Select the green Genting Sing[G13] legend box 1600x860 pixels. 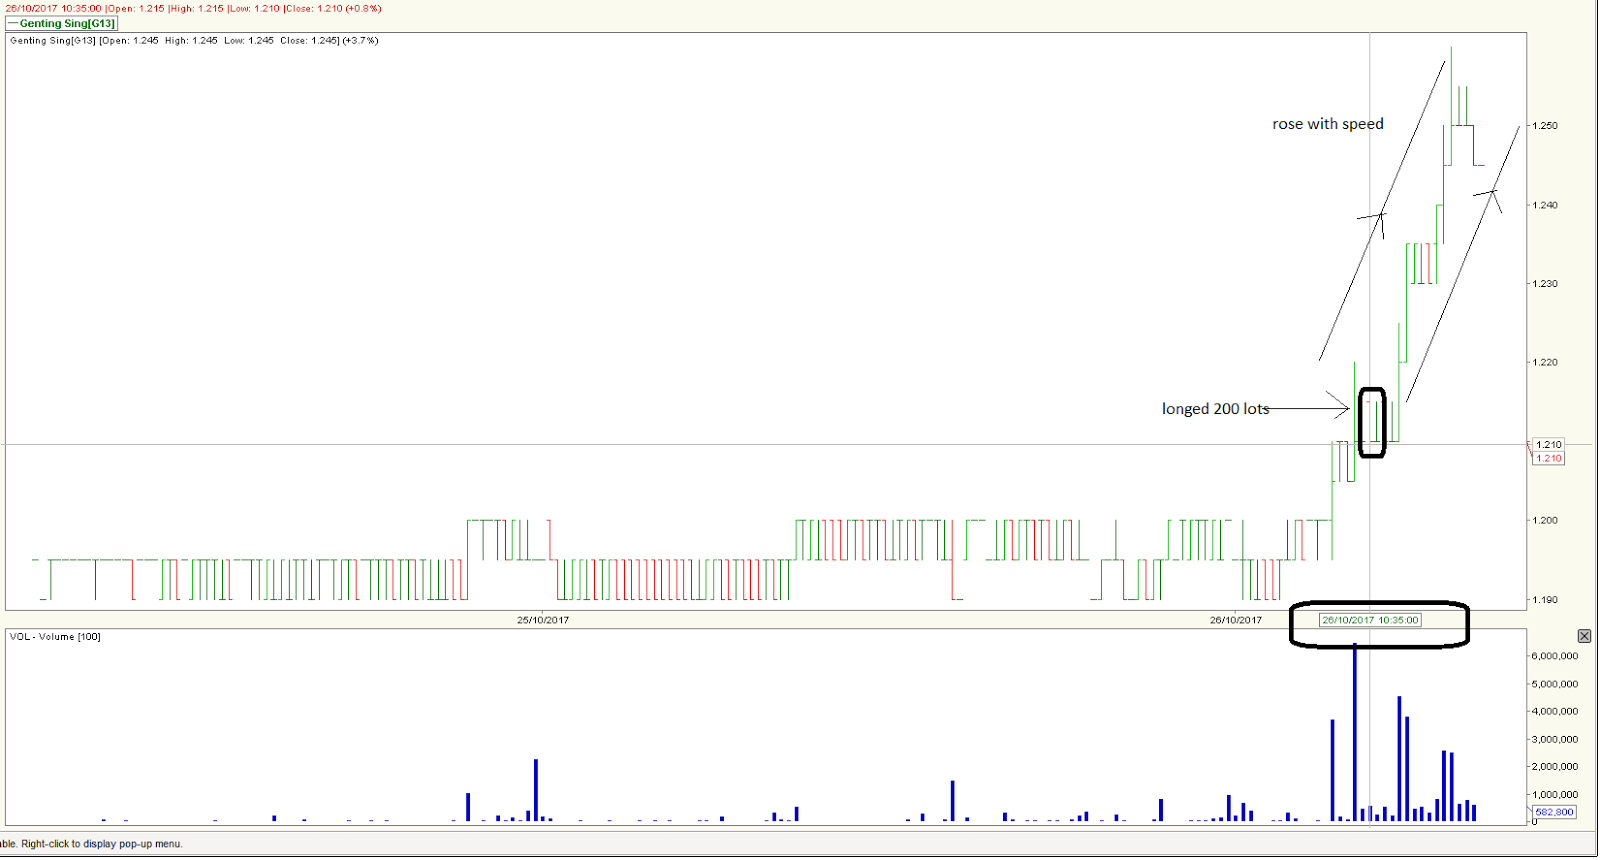tap(62, 23)
